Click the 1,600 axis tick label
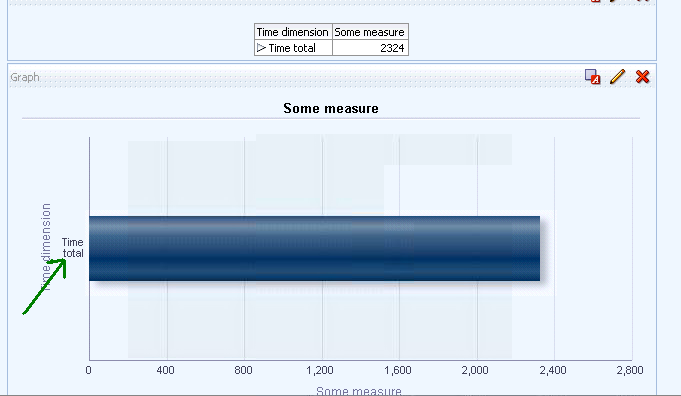This screenshot has height=396, width=681. click(x=398, y=370)
